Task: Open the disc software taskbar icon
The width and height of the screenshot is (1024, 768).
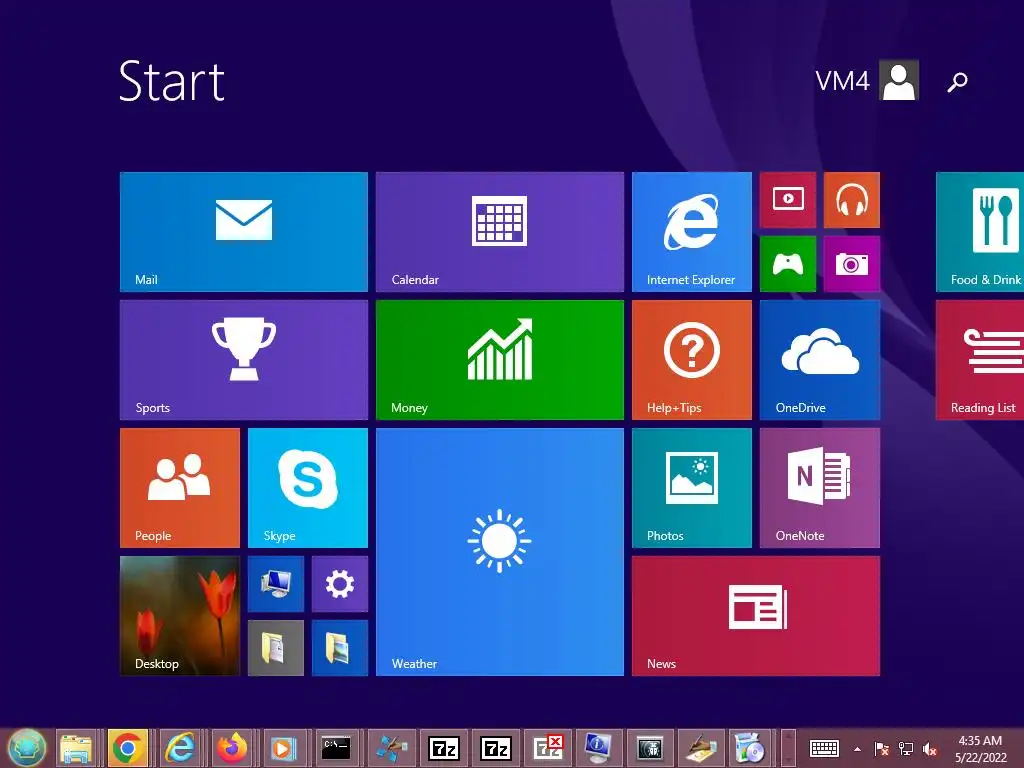Action: point(750,748)
